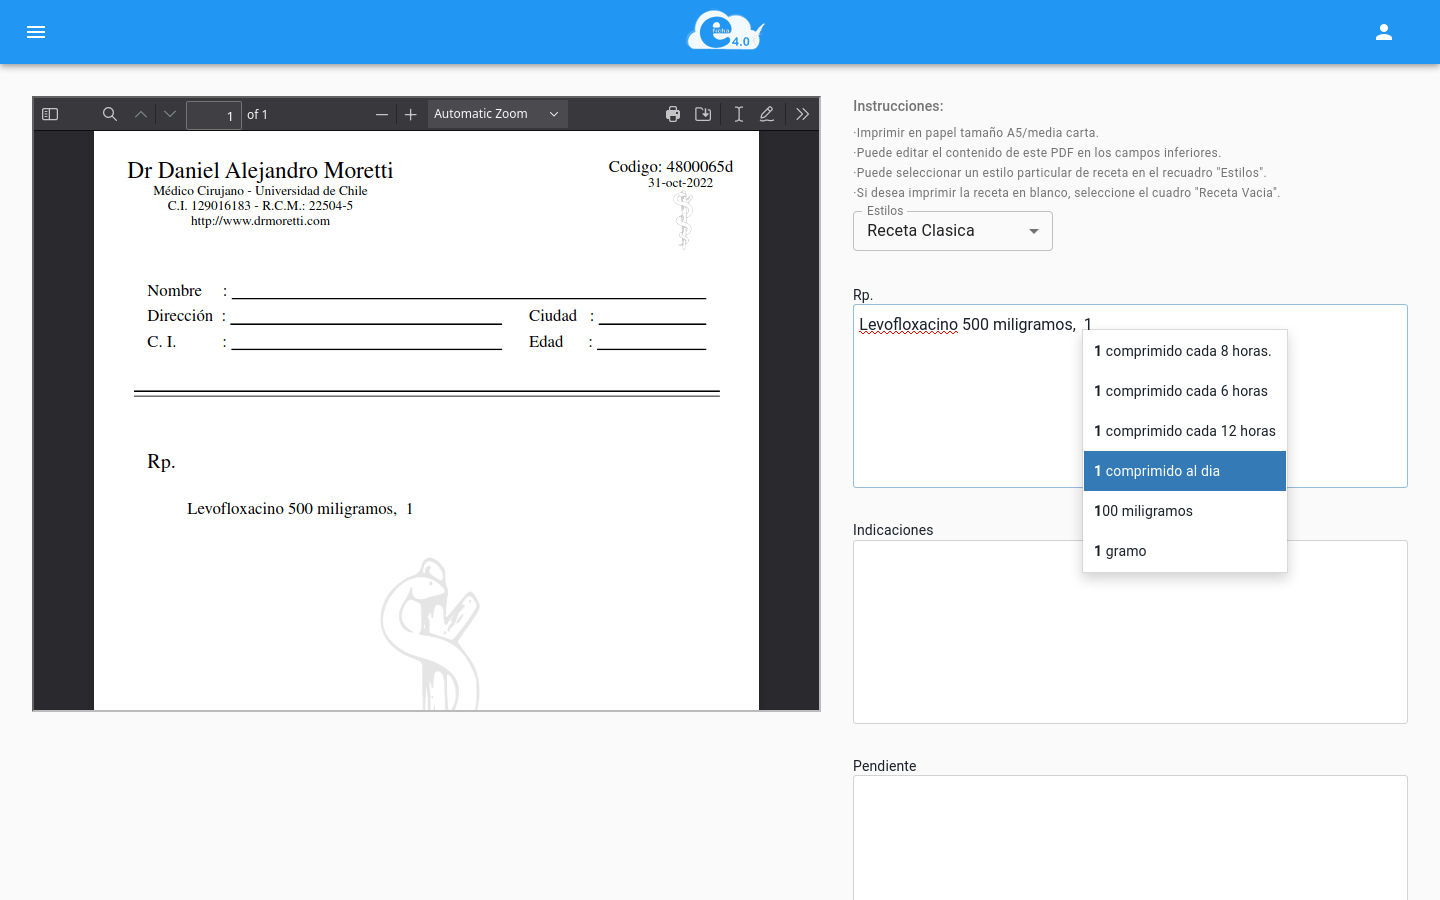Select the text selection tool
The image size is (1440, 900).
click(x=738, y=114)
